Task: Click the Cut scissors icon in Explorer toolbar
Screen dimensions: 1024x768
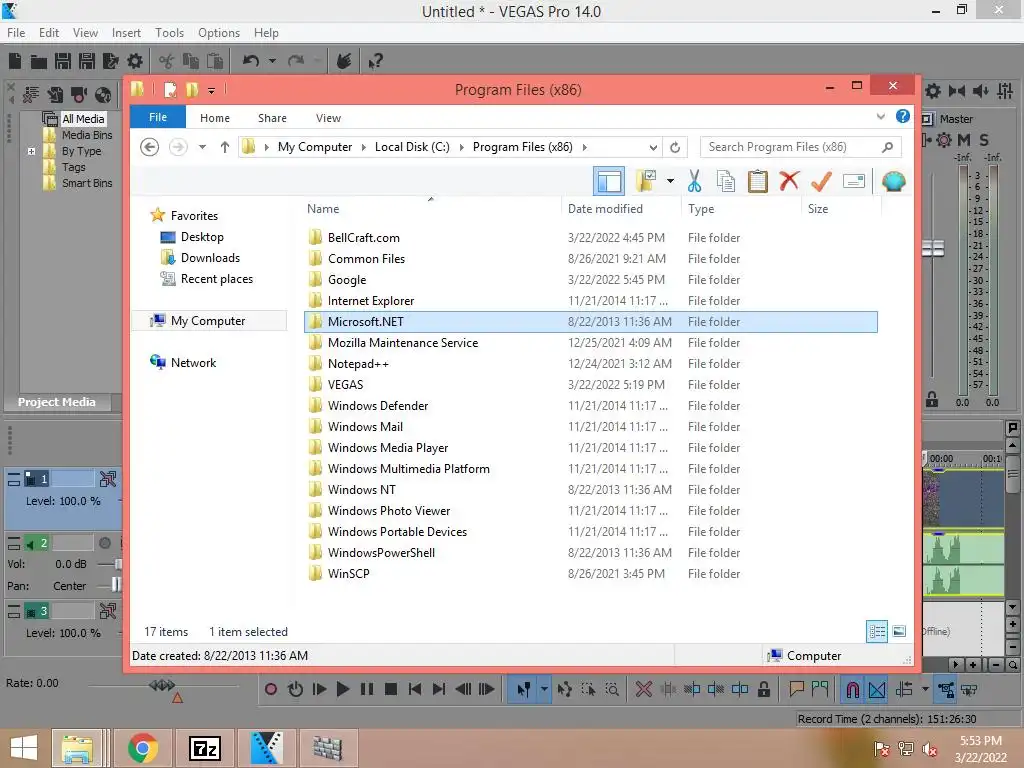Action: click(x=694, y=181)
